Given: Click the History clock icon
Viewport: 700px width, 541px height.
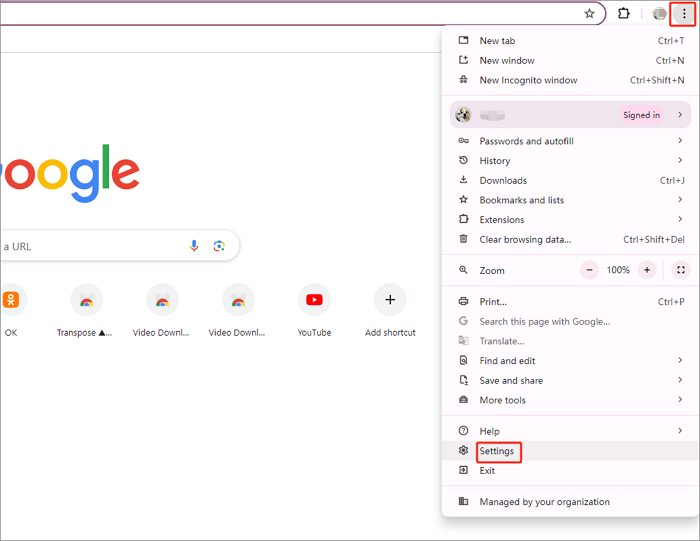Looking at the screenshot, I should point(463,160).
